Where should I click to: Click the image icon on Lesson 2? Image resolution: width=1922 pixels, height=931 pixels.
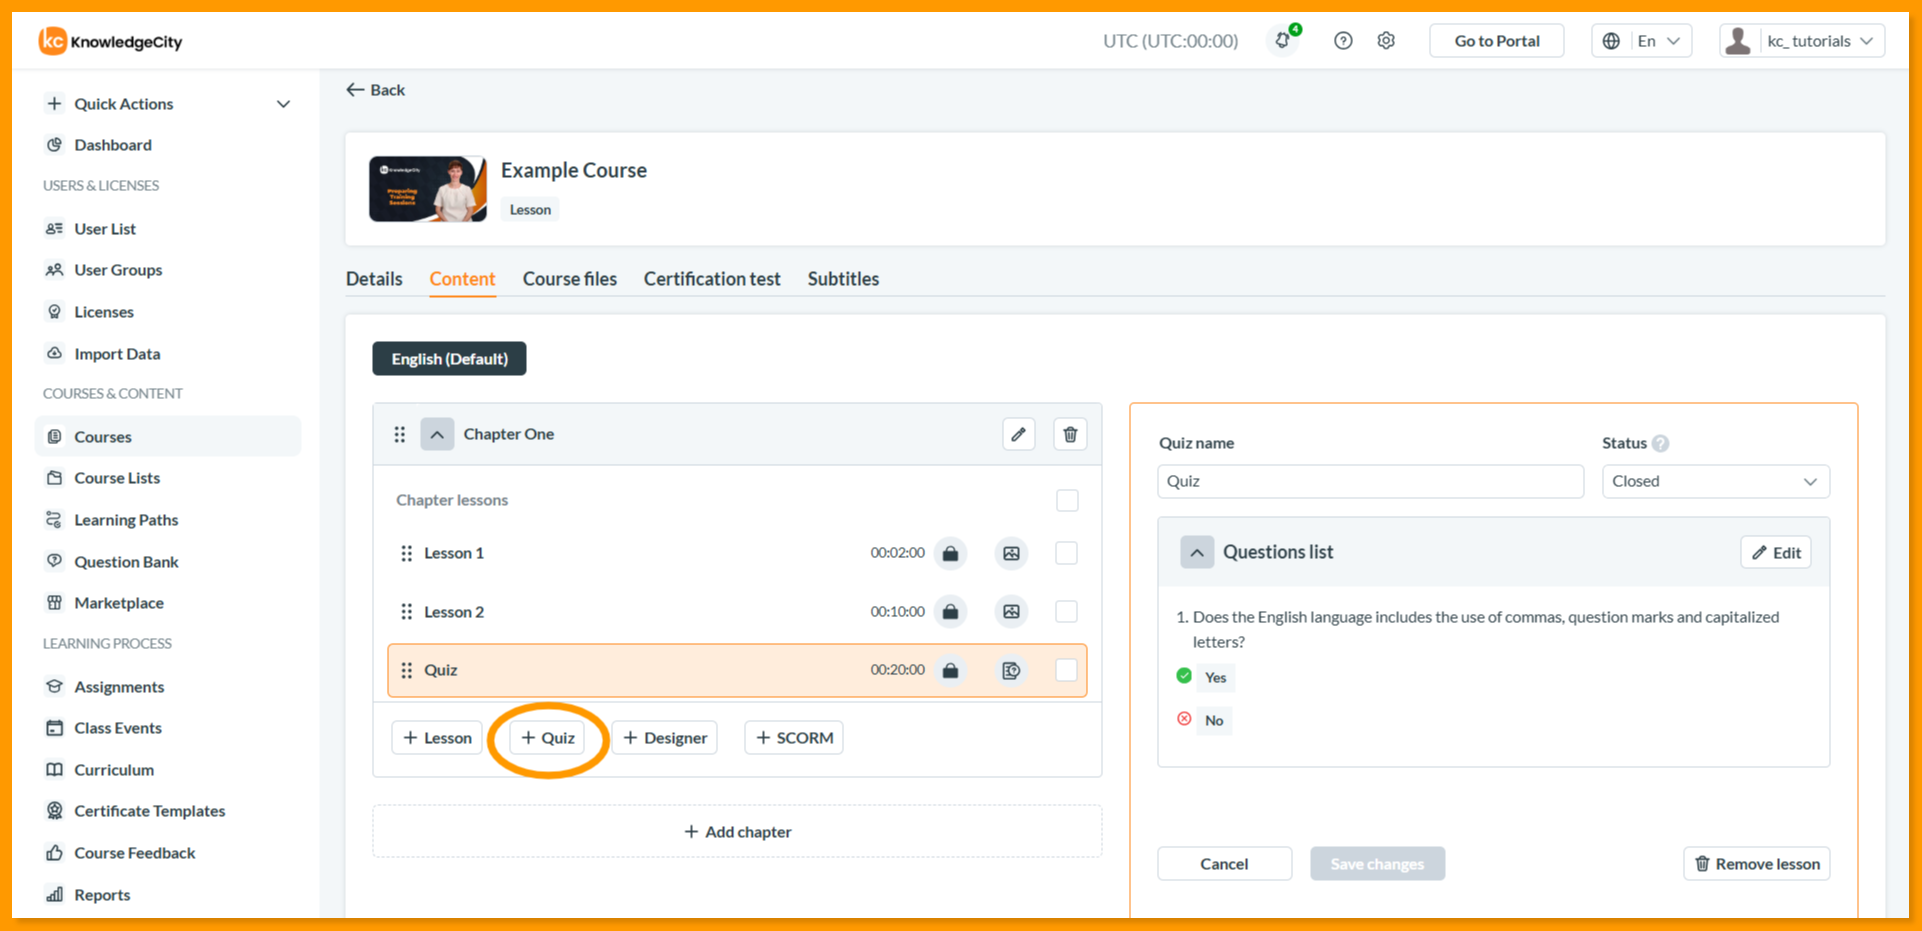(1011, 611)
